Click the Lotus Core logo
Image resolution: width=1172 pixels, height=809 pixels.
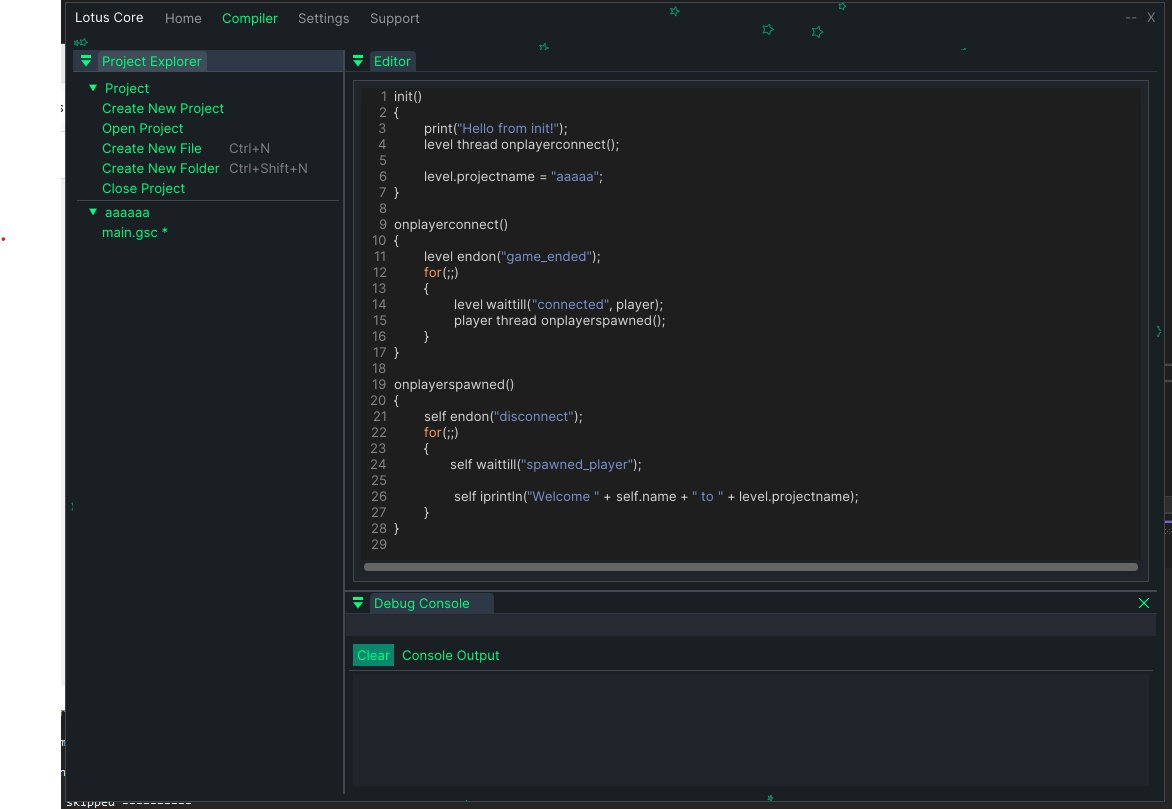pos(109,17)
